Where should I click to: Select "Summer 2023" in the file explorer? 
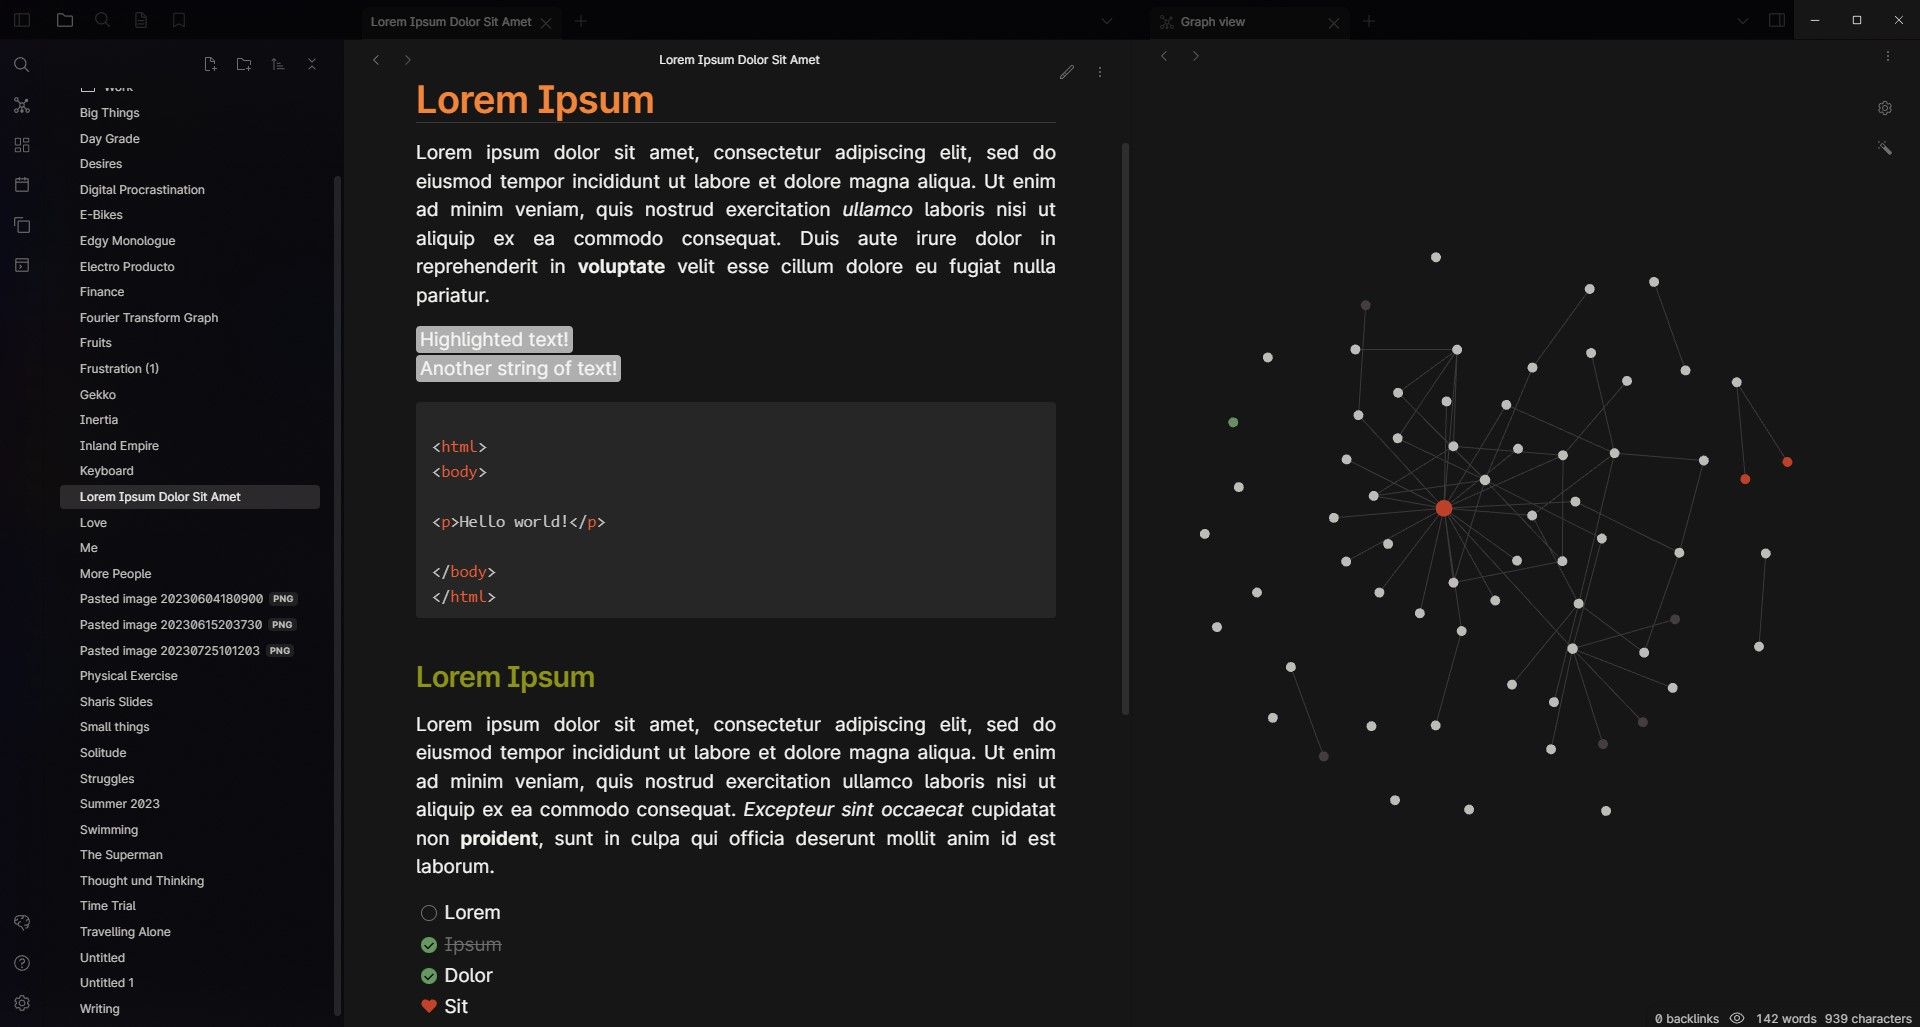coord(120,803)
